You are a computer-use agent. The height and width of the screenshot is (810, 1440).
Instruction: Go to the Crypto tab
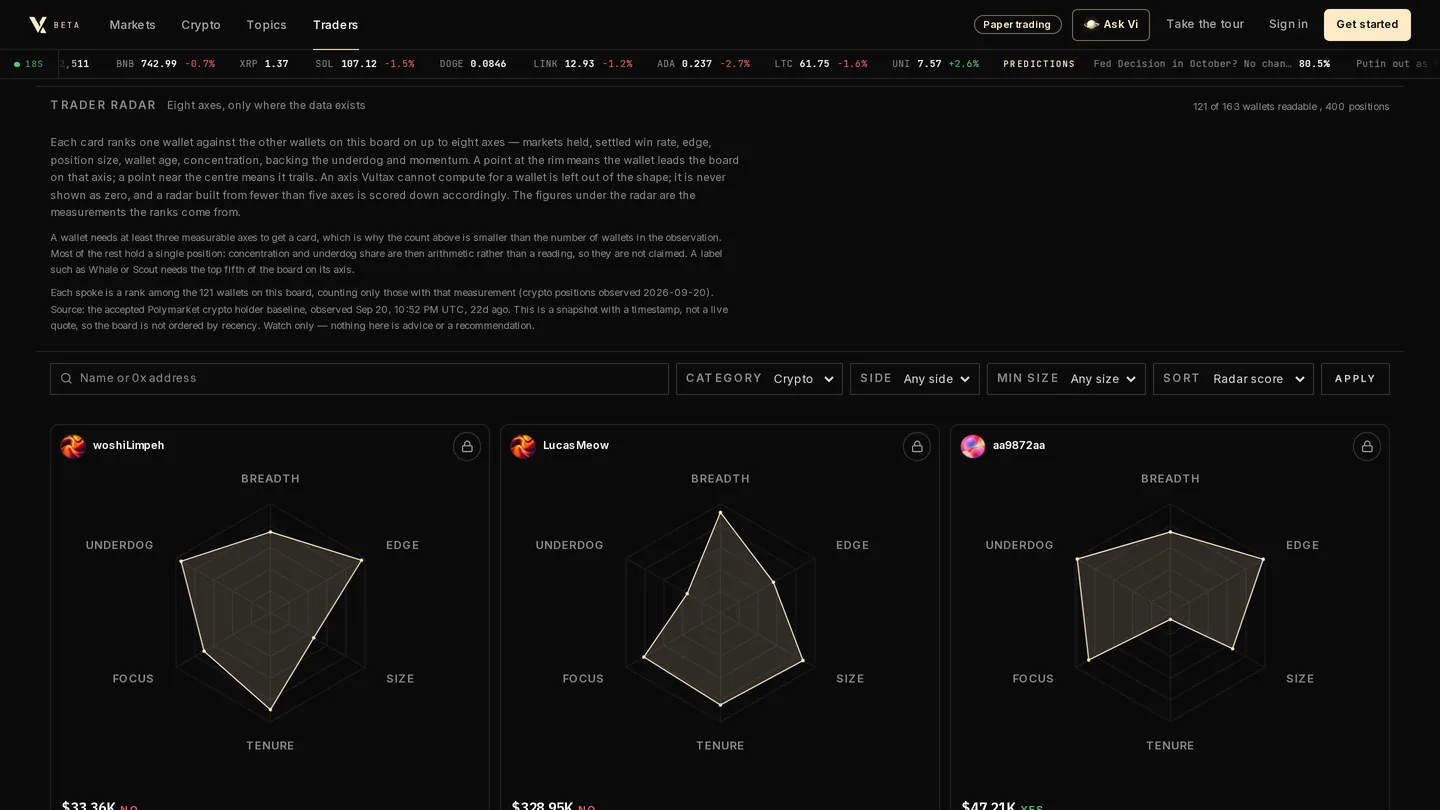click(201, 25)
